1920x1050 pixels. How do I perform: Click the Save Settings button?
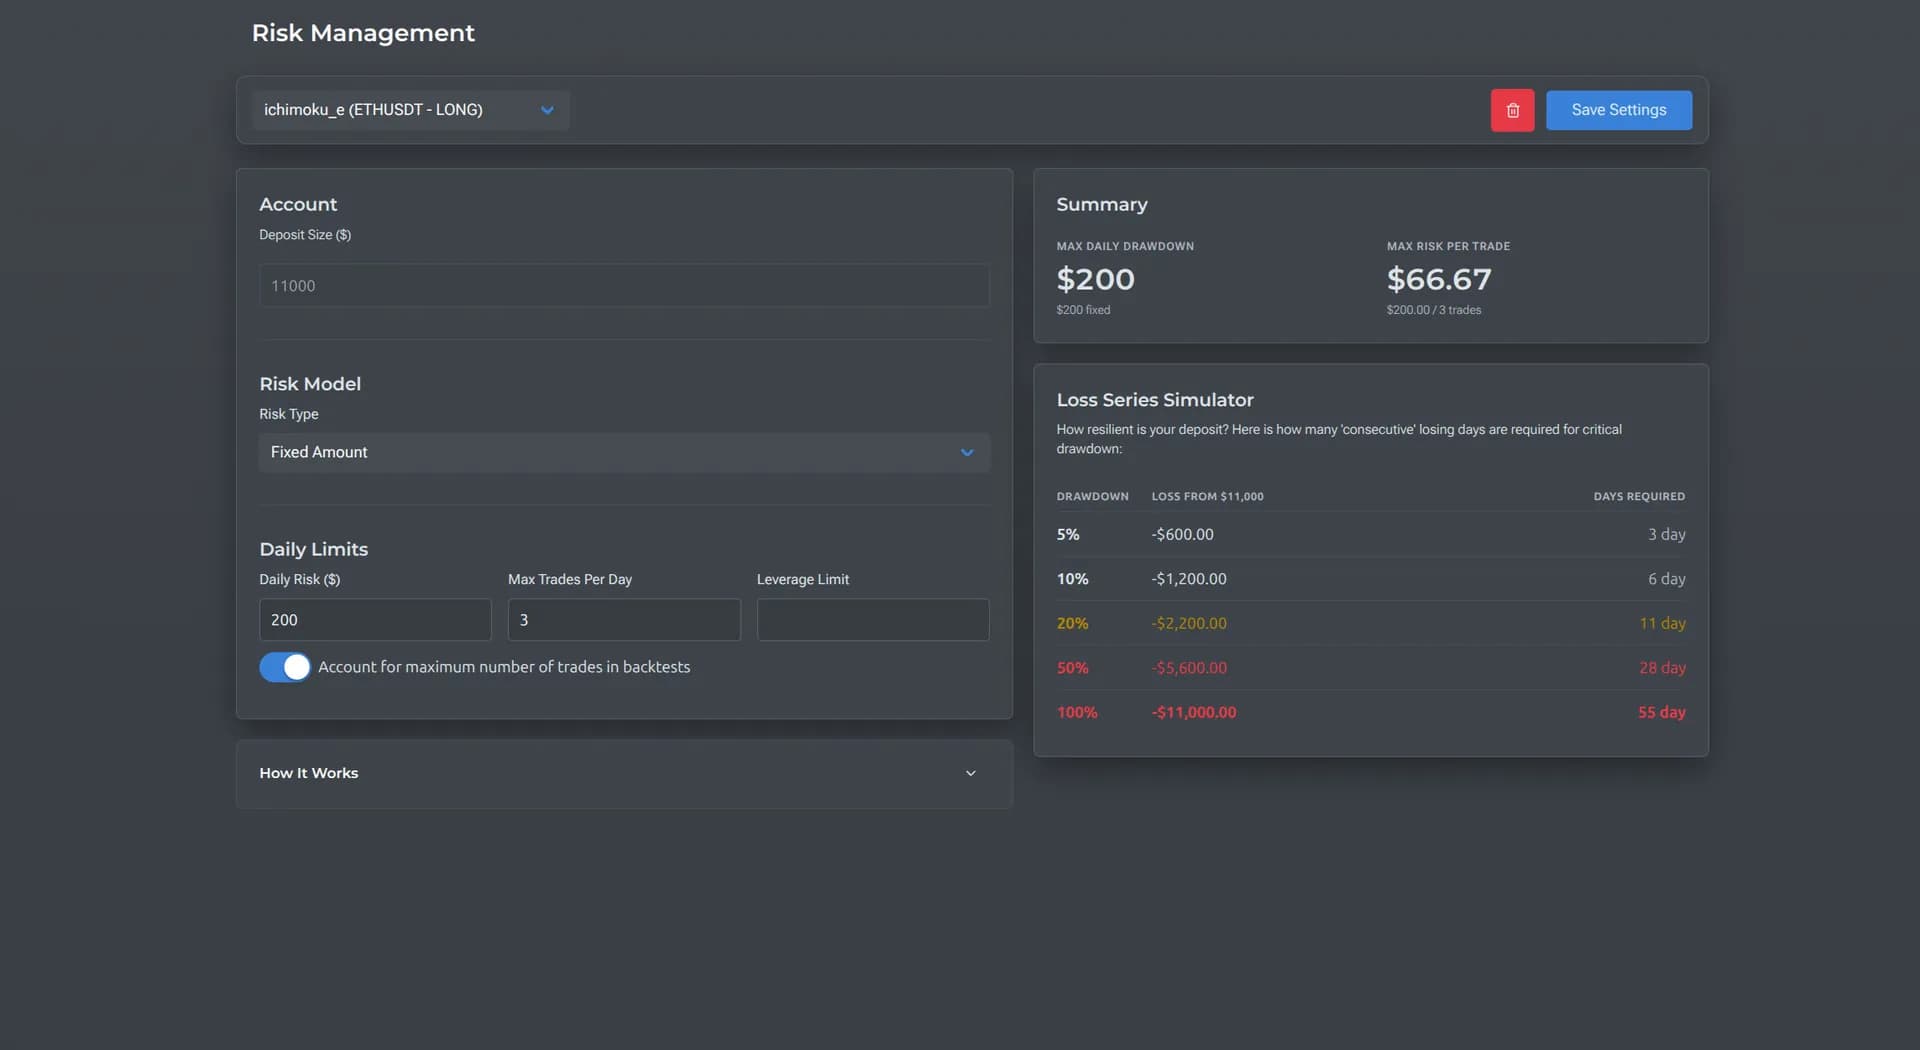click(1619, 110)
